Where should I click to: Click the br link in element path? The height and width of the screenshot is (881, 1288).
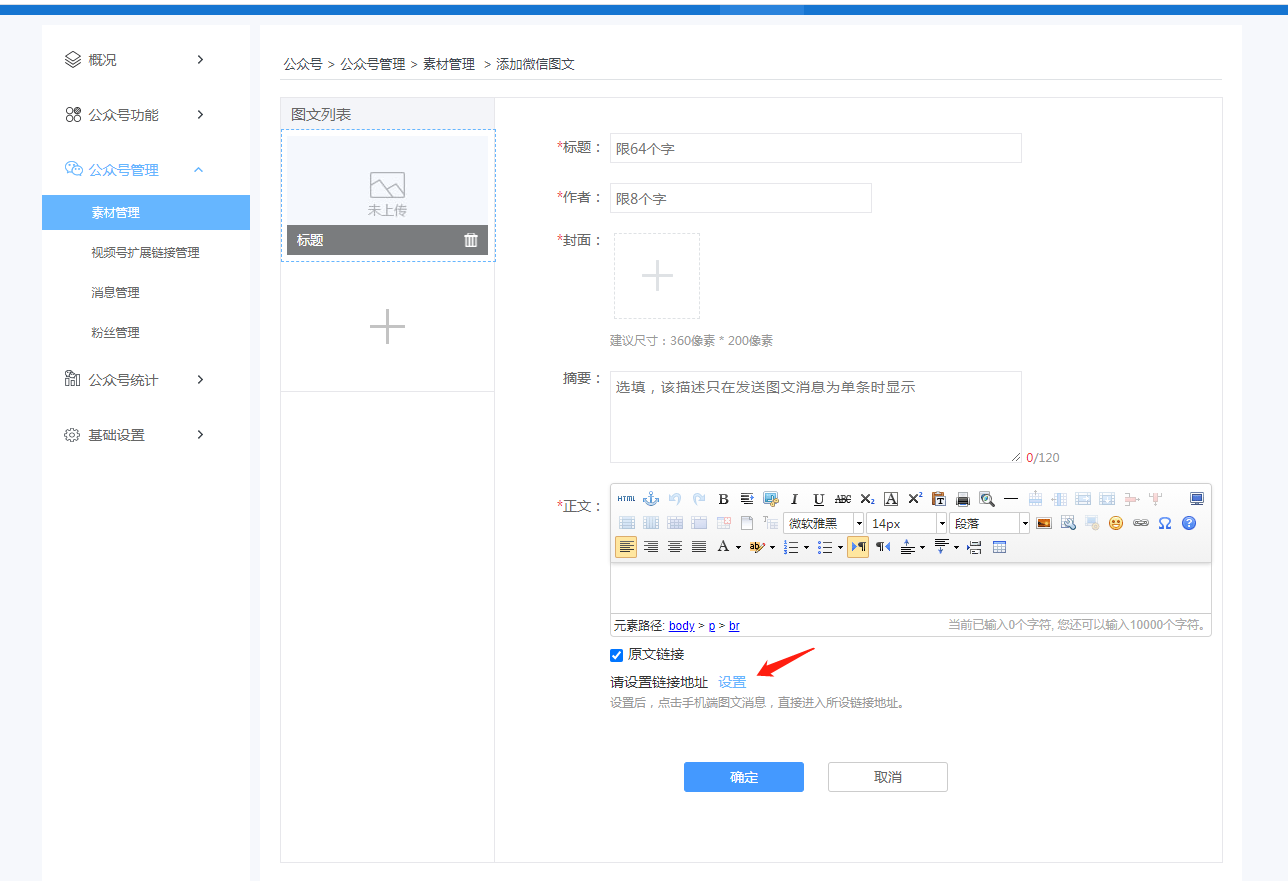[734, 626]
